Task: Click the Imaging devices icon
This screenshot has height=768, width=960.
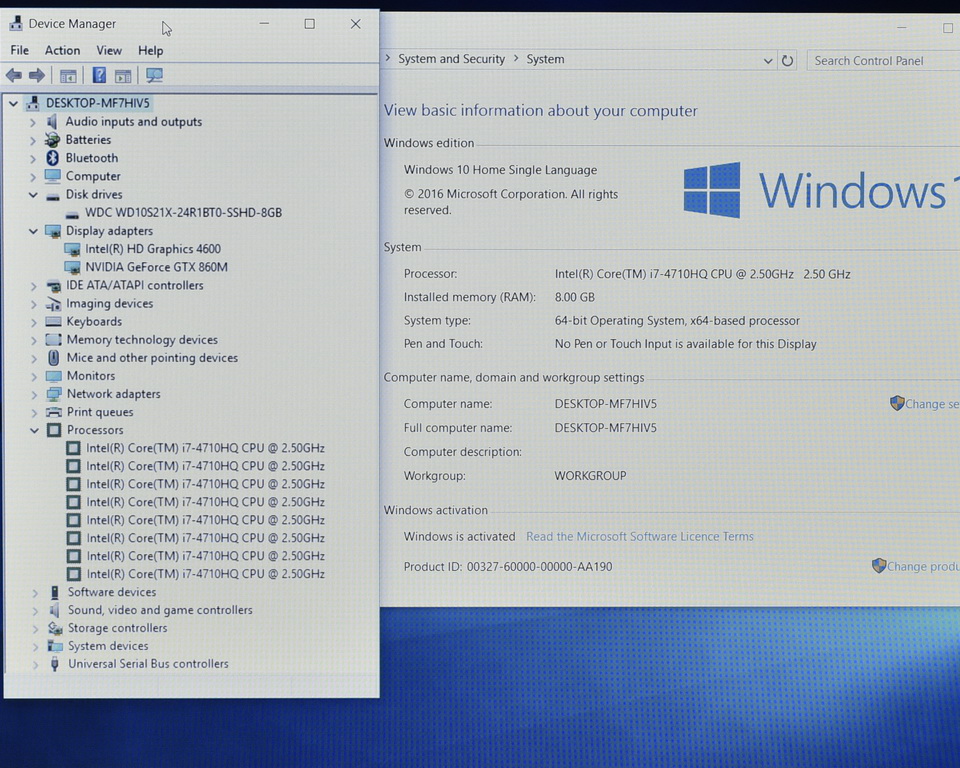Action: point(53,304)
